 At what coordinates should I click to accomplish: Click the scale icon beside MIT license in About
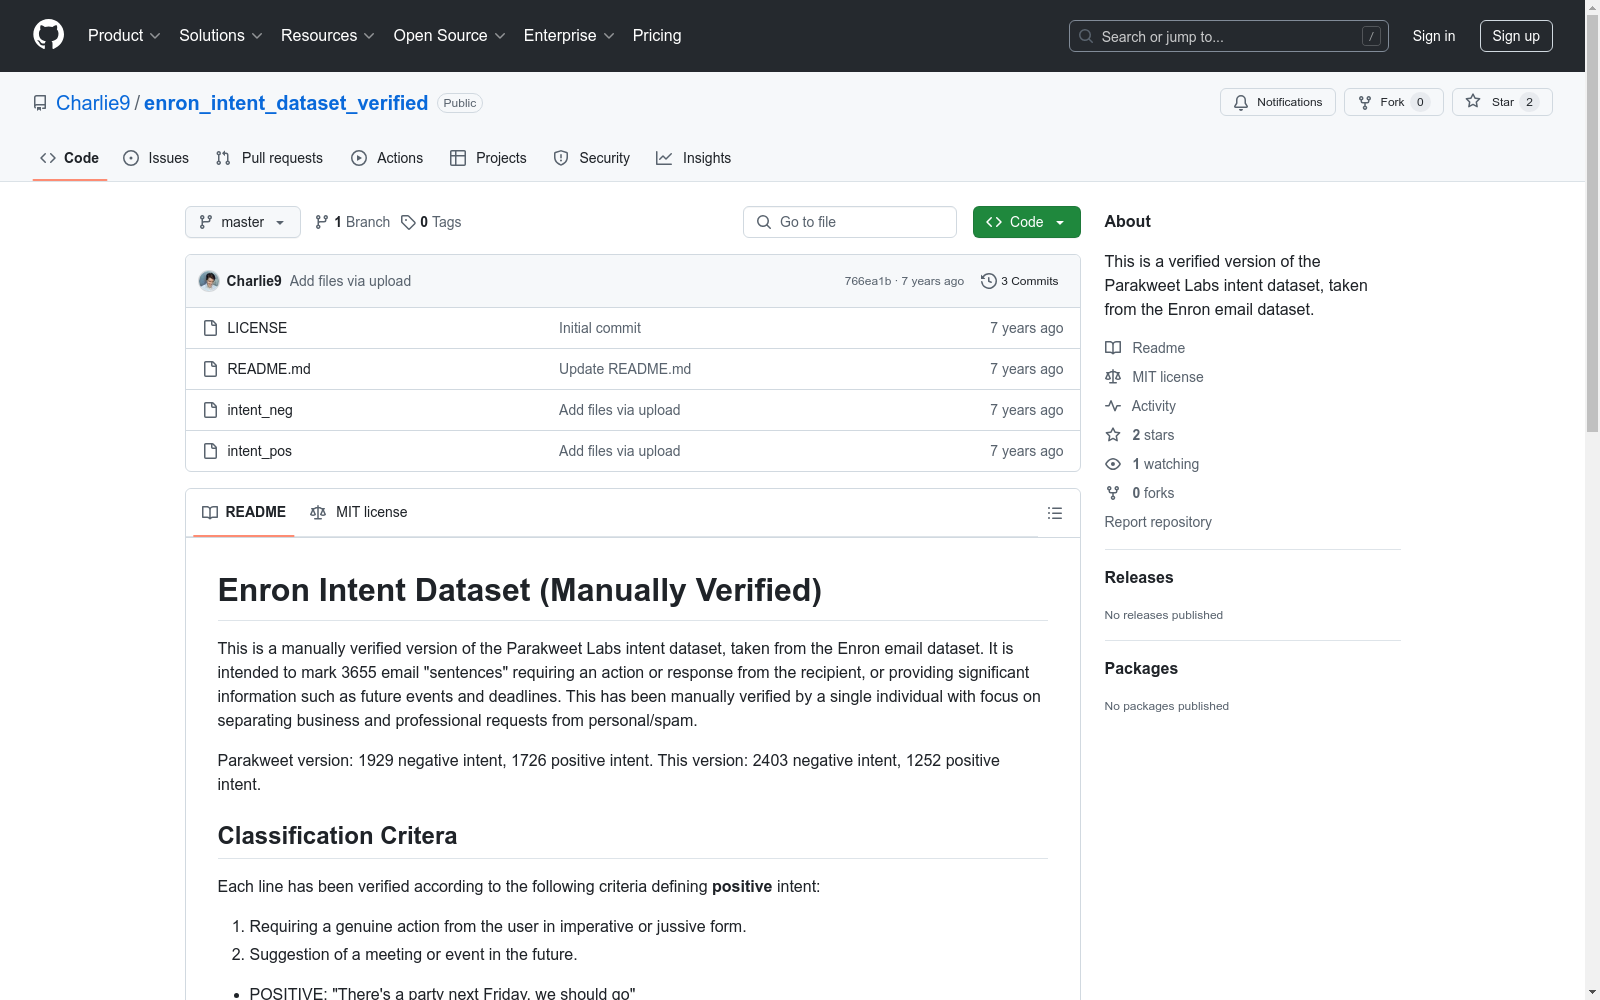1113,377
